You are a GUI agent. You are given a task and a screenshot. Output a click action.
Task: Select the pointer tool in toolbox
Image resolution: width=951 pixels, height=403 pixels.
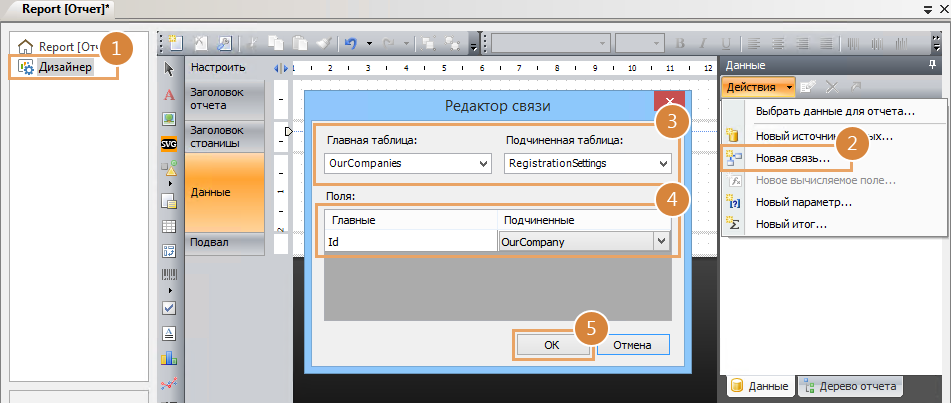click(x=169, y=68)
